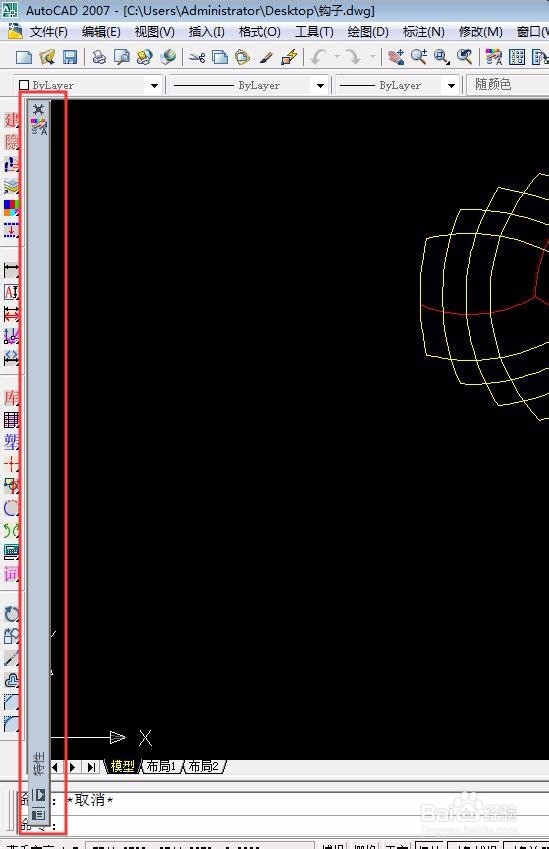This screenshot has width=549, height=849.
Task: Open the 绘图(D) menu
Action: 368,32
